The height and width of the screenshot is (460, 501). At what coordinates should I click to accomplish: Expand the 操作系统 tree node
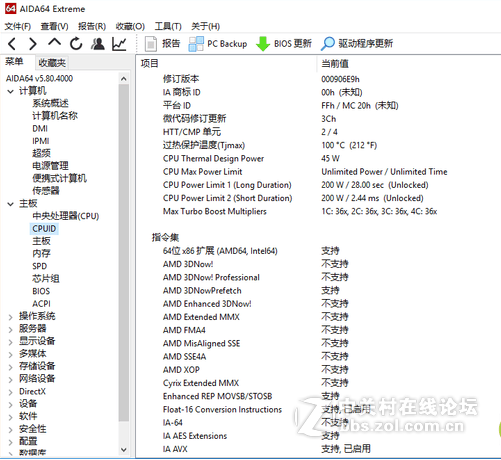click(x=11, y=317)
